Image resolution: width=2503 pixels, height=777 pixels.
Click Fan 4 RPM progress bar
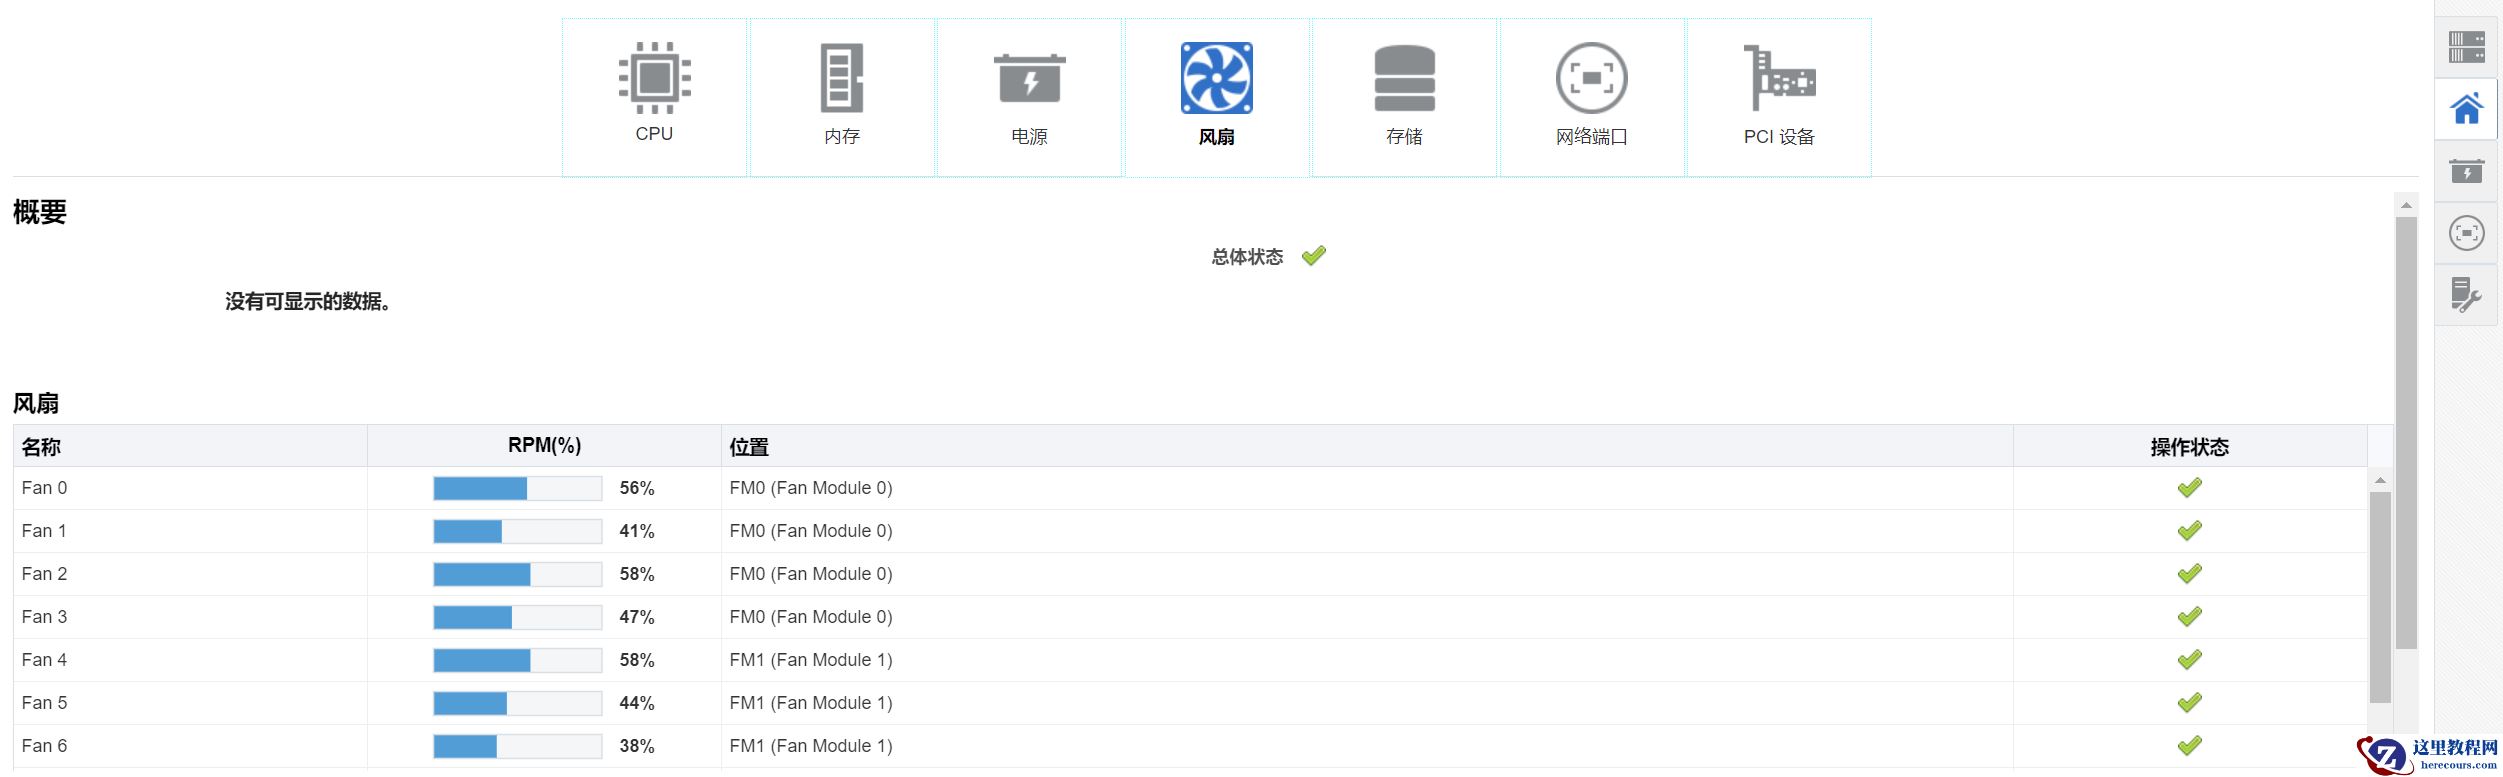click(x=517, y=660)
